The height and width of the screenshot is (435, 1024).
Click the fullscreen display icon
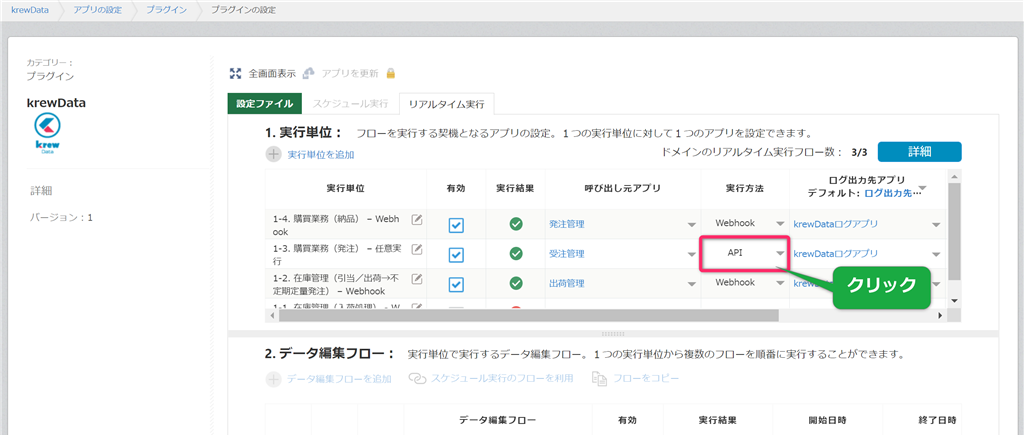click(x=236, y=73)
